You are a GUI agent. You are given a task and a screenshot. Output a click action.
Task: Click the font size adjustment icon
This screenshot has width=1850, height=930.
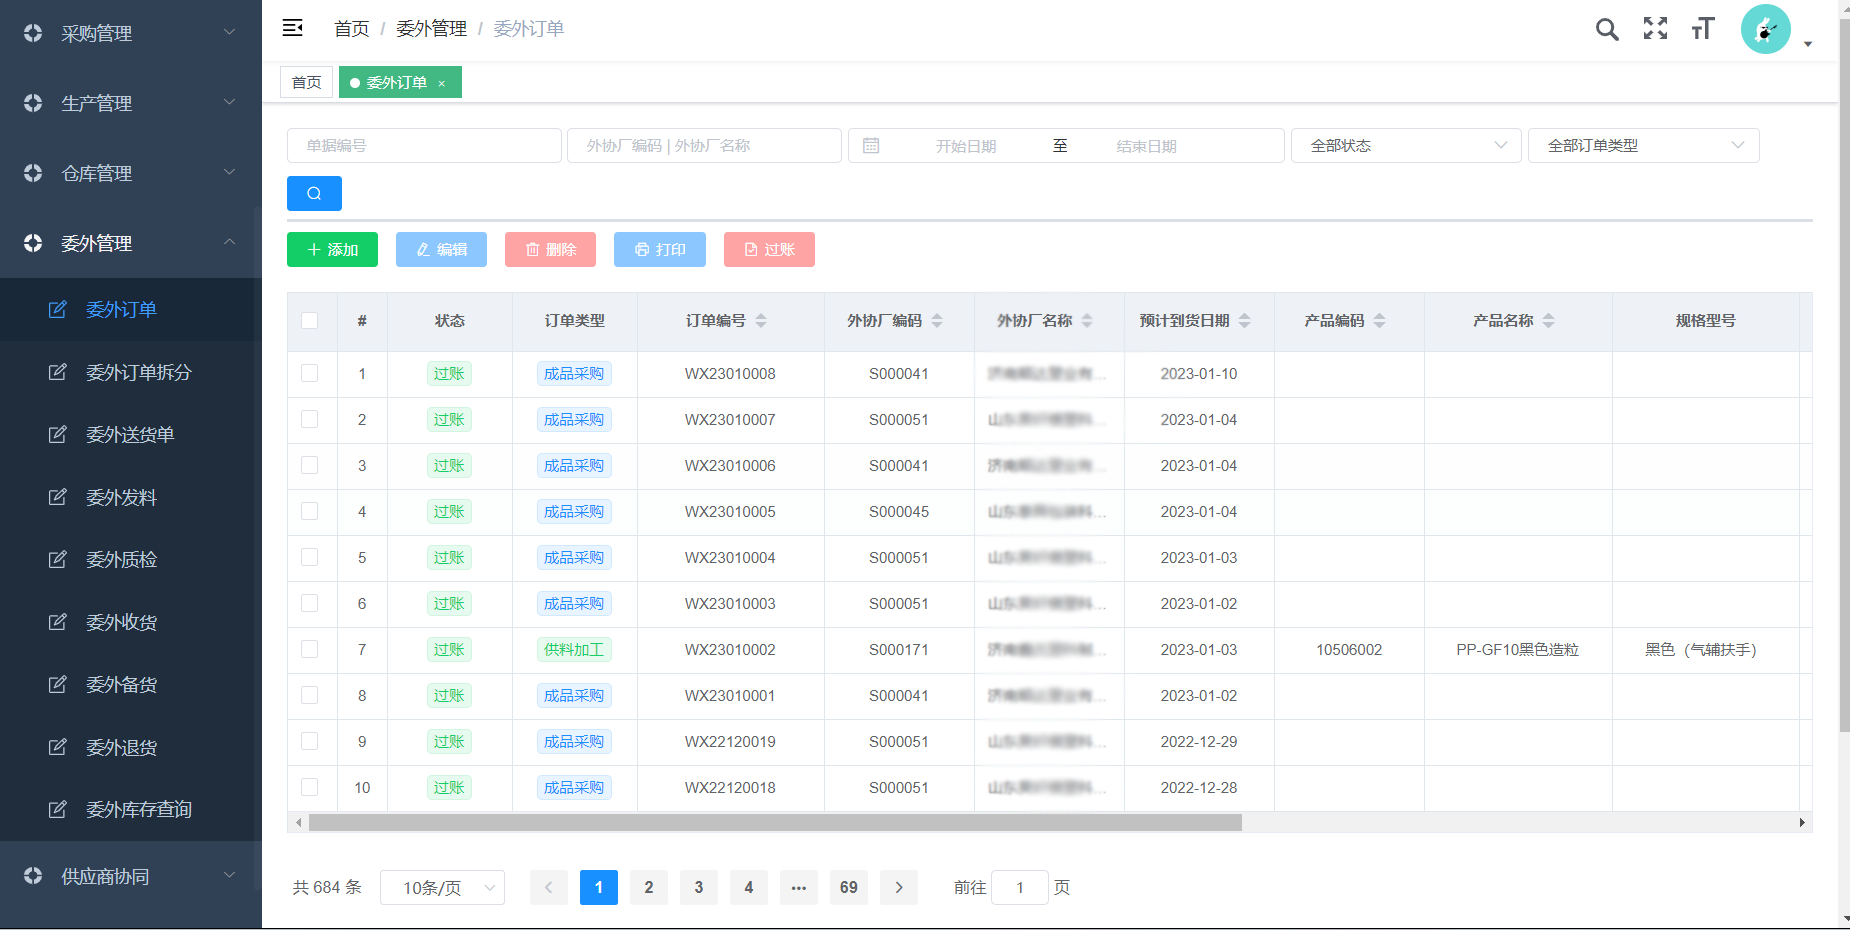(1702, 29)
